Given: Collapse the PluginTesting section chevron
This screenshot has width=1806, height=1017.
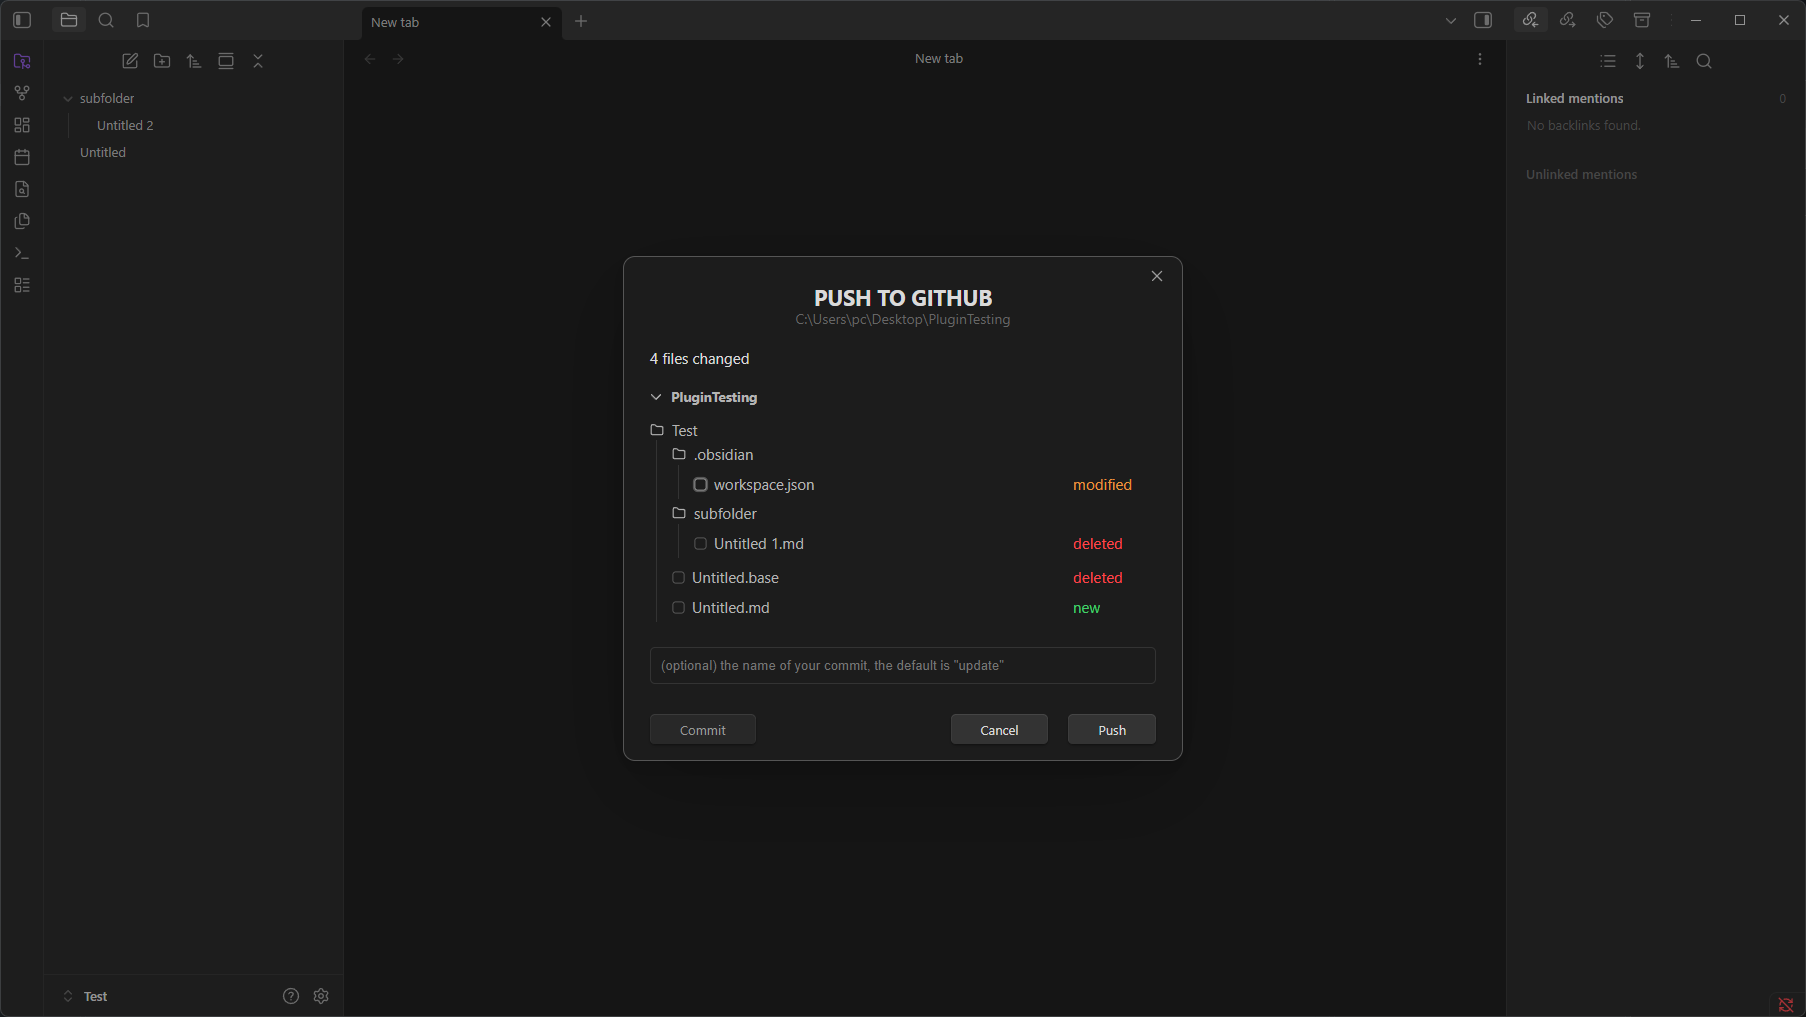Looking at the screenshot, I should click(x=656, y=397).
